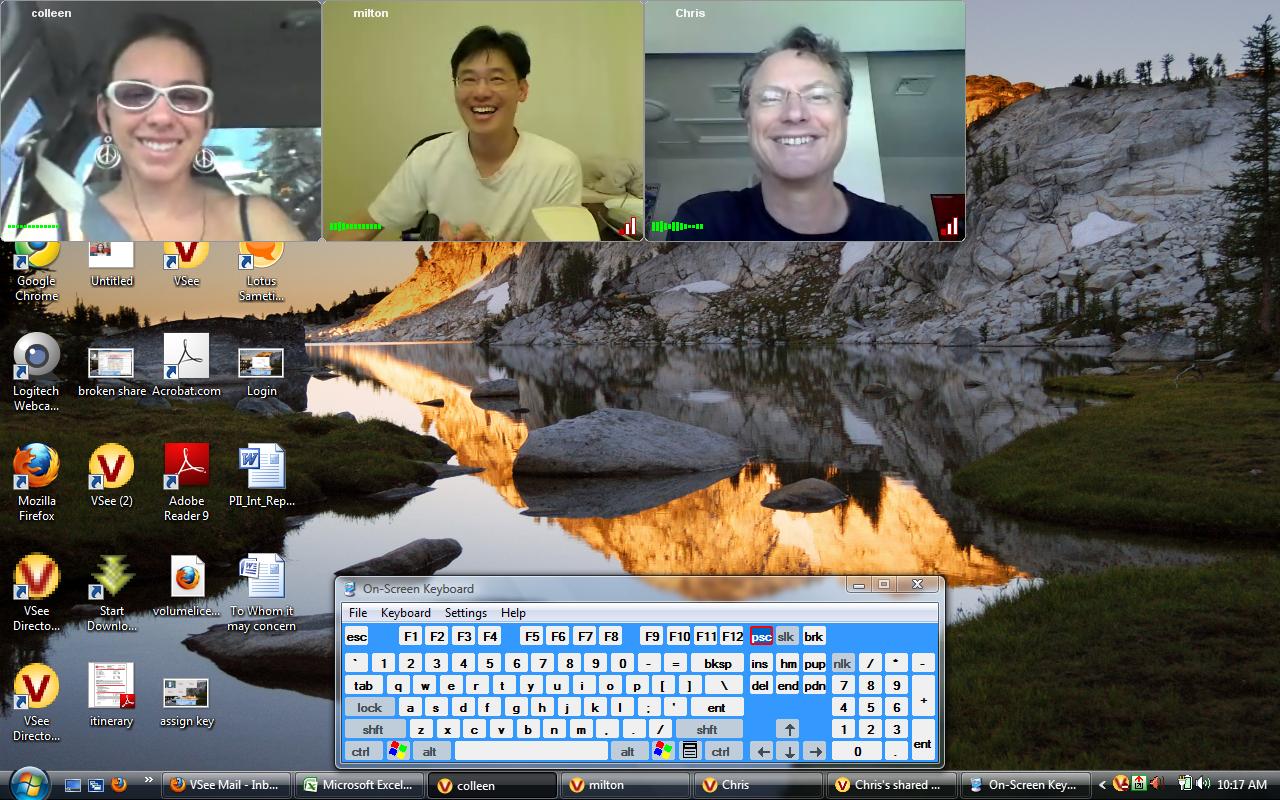Image resolution: width=1280 pixels, height=800 pixels.
Task: Open the VSee (2) desktop icon
Action: coord(111,469)
